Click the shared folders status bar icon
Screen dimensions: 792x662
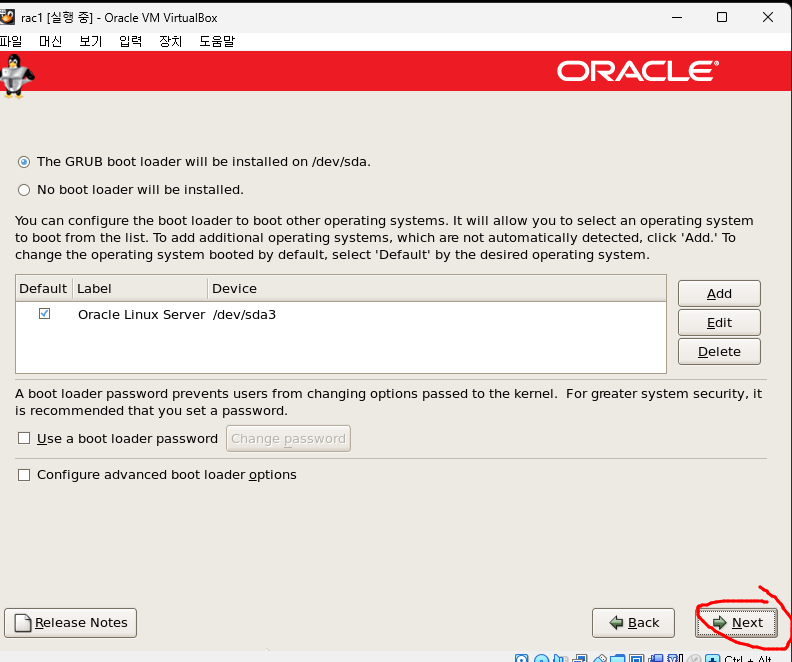click(x=617, y=658)
